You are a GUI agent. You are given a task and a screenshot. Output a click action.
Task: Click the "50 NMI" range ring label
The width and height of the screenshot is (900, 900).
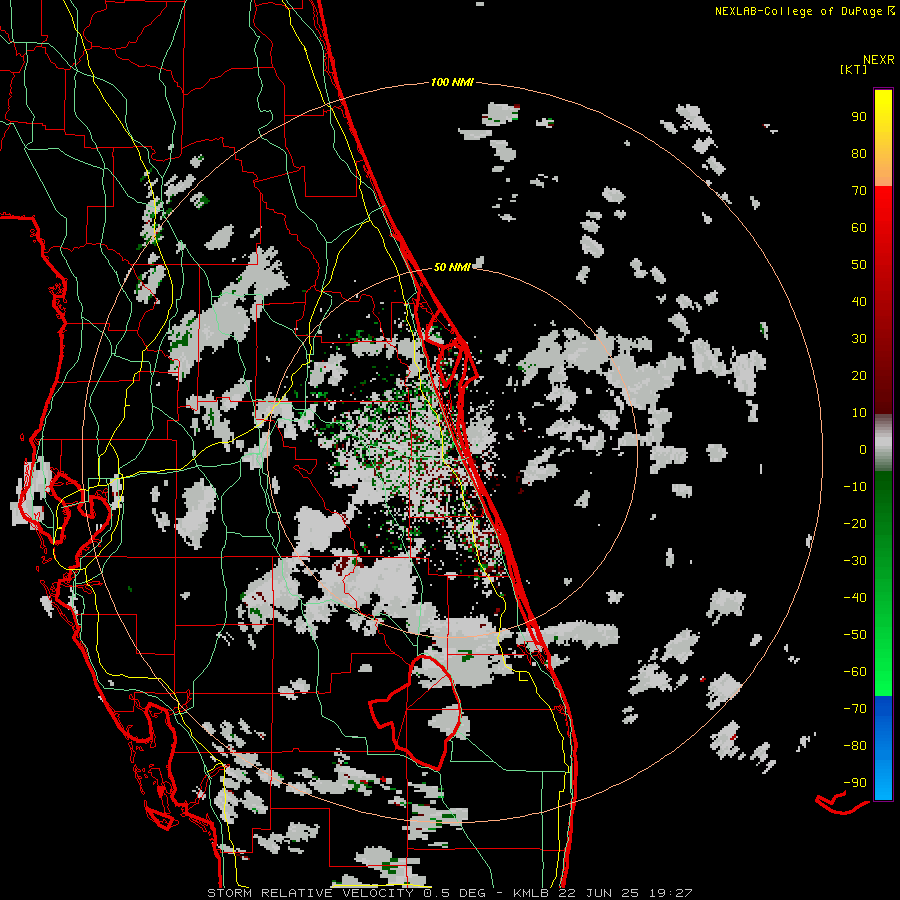coord(452,267)
